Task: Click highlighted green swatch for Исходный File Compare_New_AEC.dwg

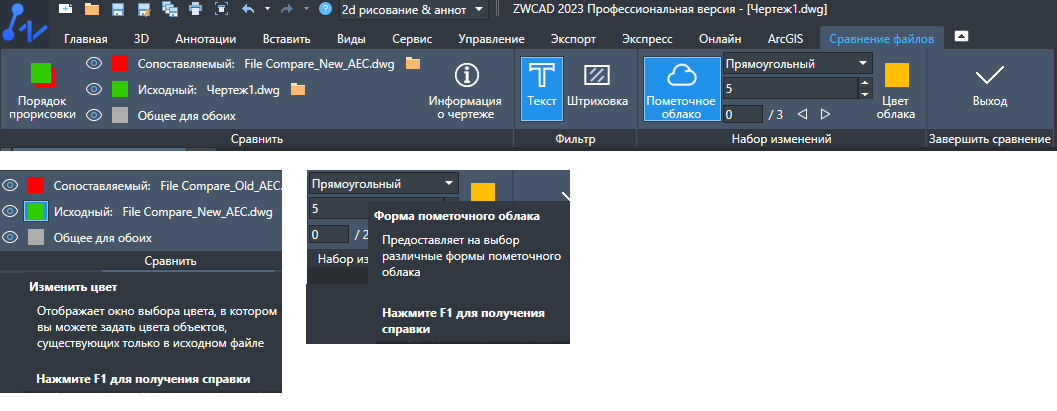Action: coord(36,212)
